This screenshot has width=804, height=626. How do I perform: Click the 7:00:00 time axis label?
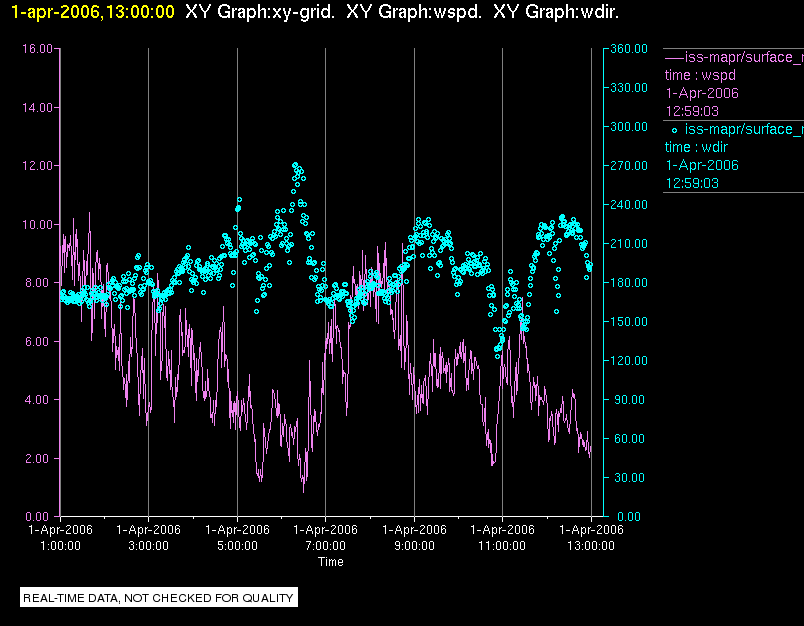point(326,546)
